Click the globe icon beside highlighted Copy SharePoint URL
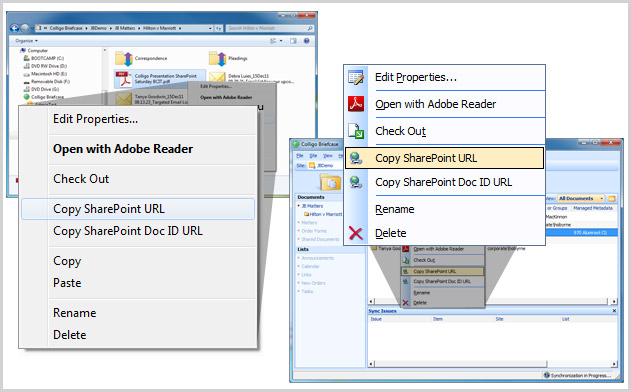Viewport: 631px width, 392px height. coord(356,158)
